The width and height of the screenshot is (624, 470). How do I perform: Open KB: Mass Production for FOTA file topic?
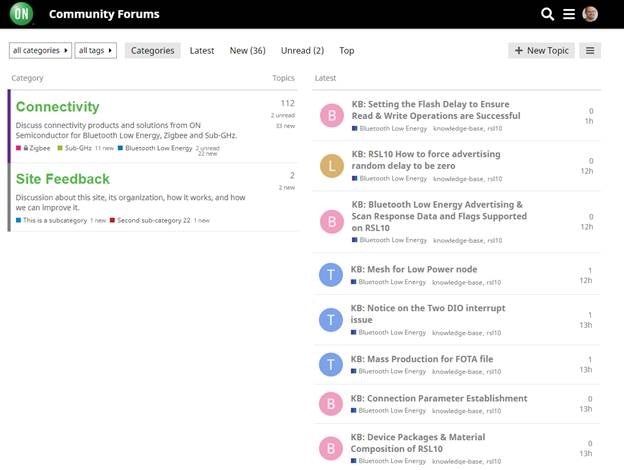[x=422, y=359]
